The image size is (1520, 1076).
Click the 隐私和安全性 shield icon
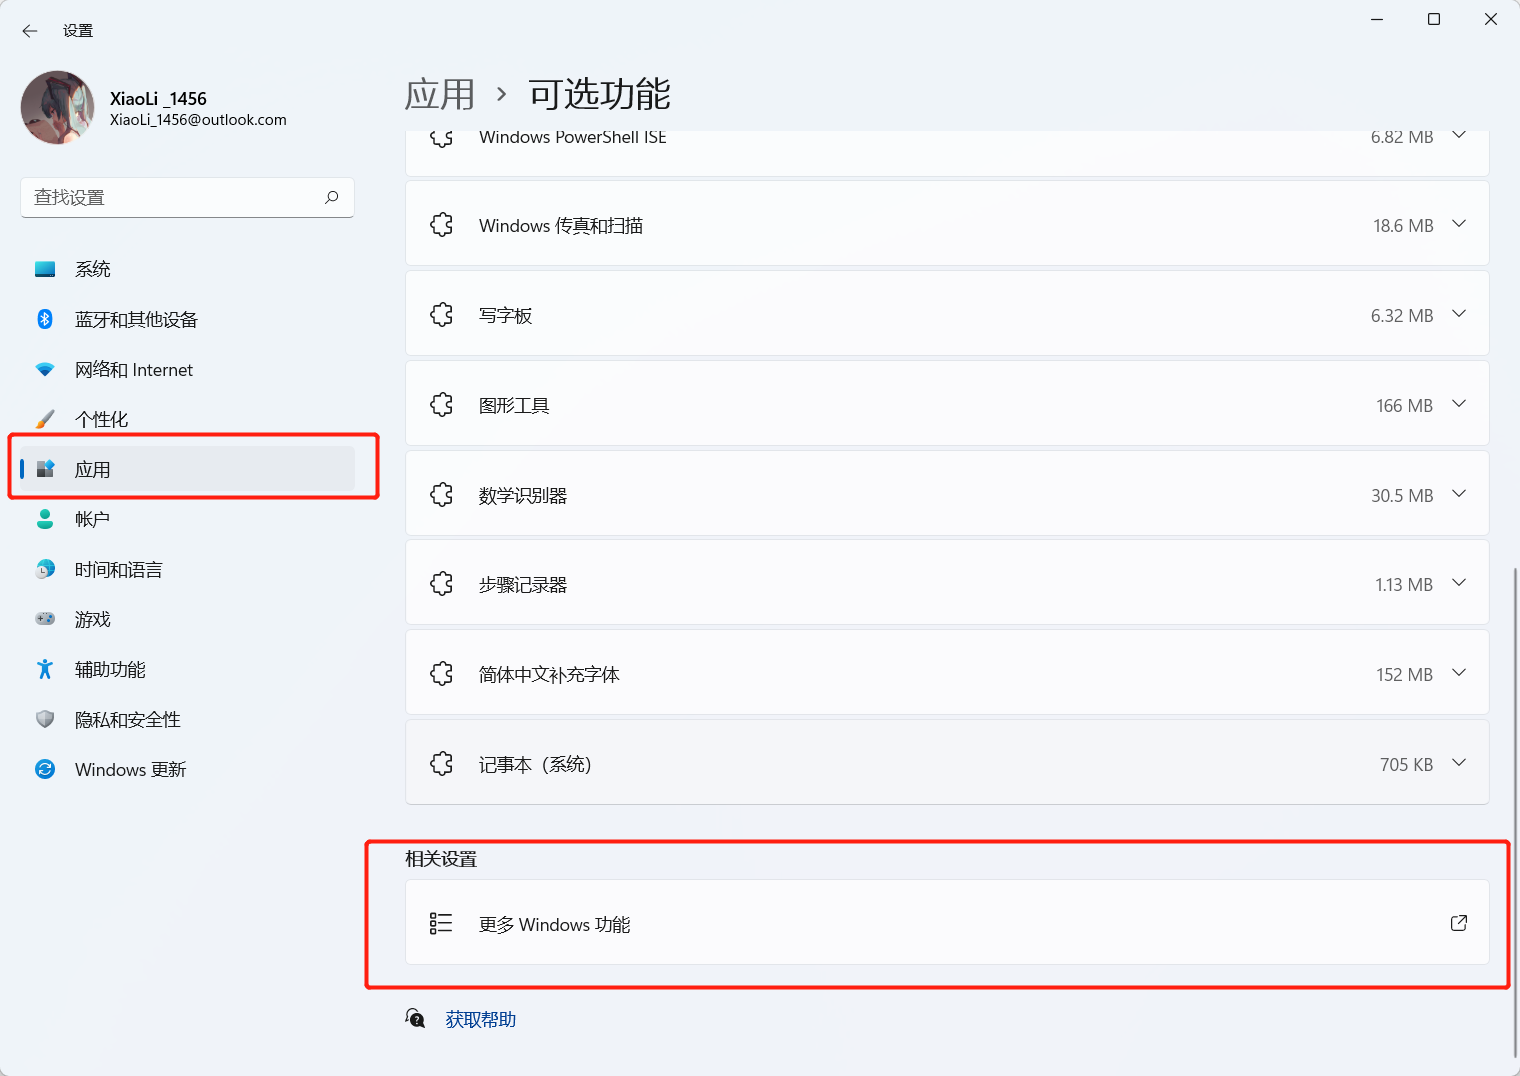(x=45, y=719)
